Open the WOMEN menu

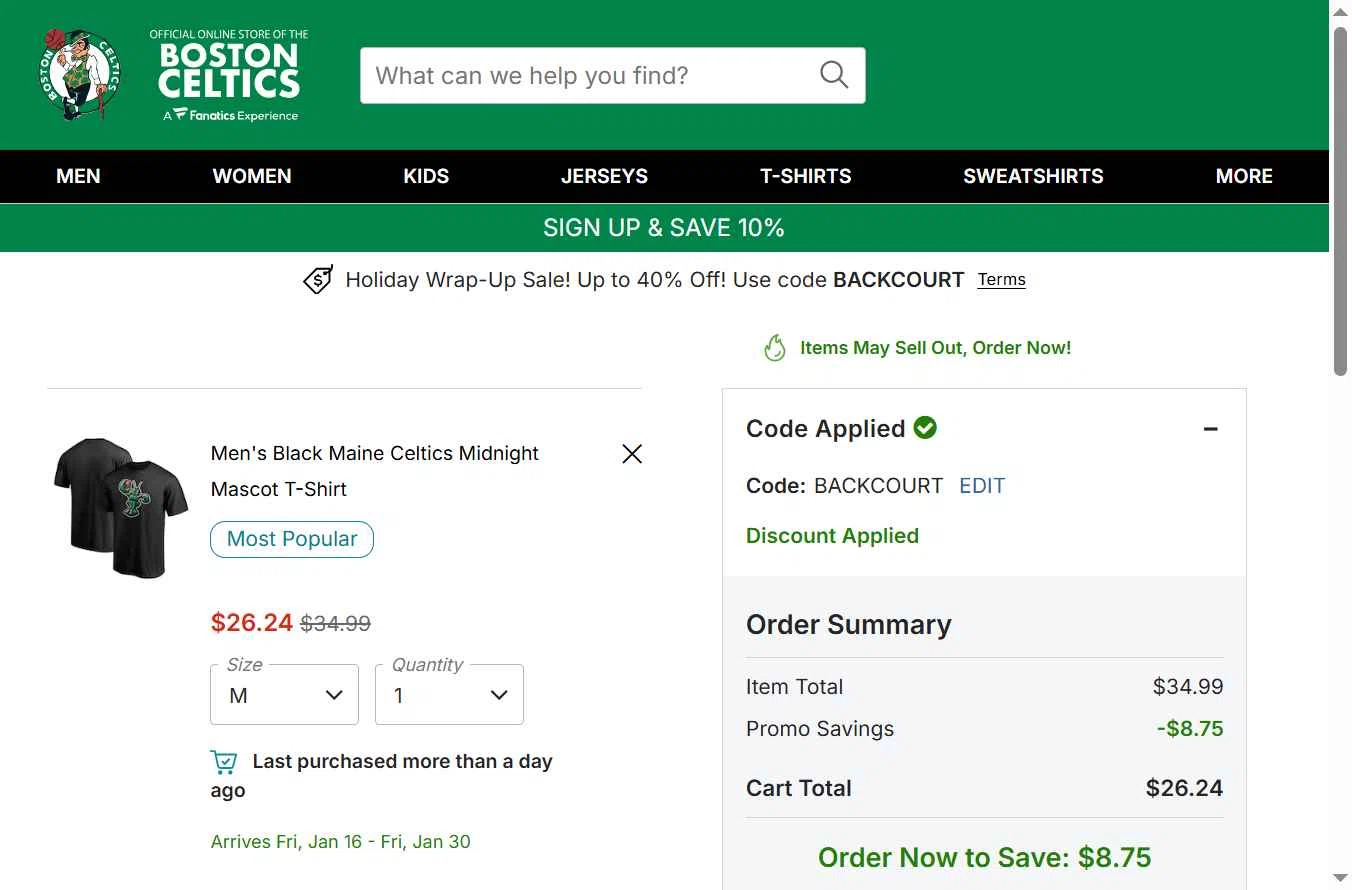point(252,176)
